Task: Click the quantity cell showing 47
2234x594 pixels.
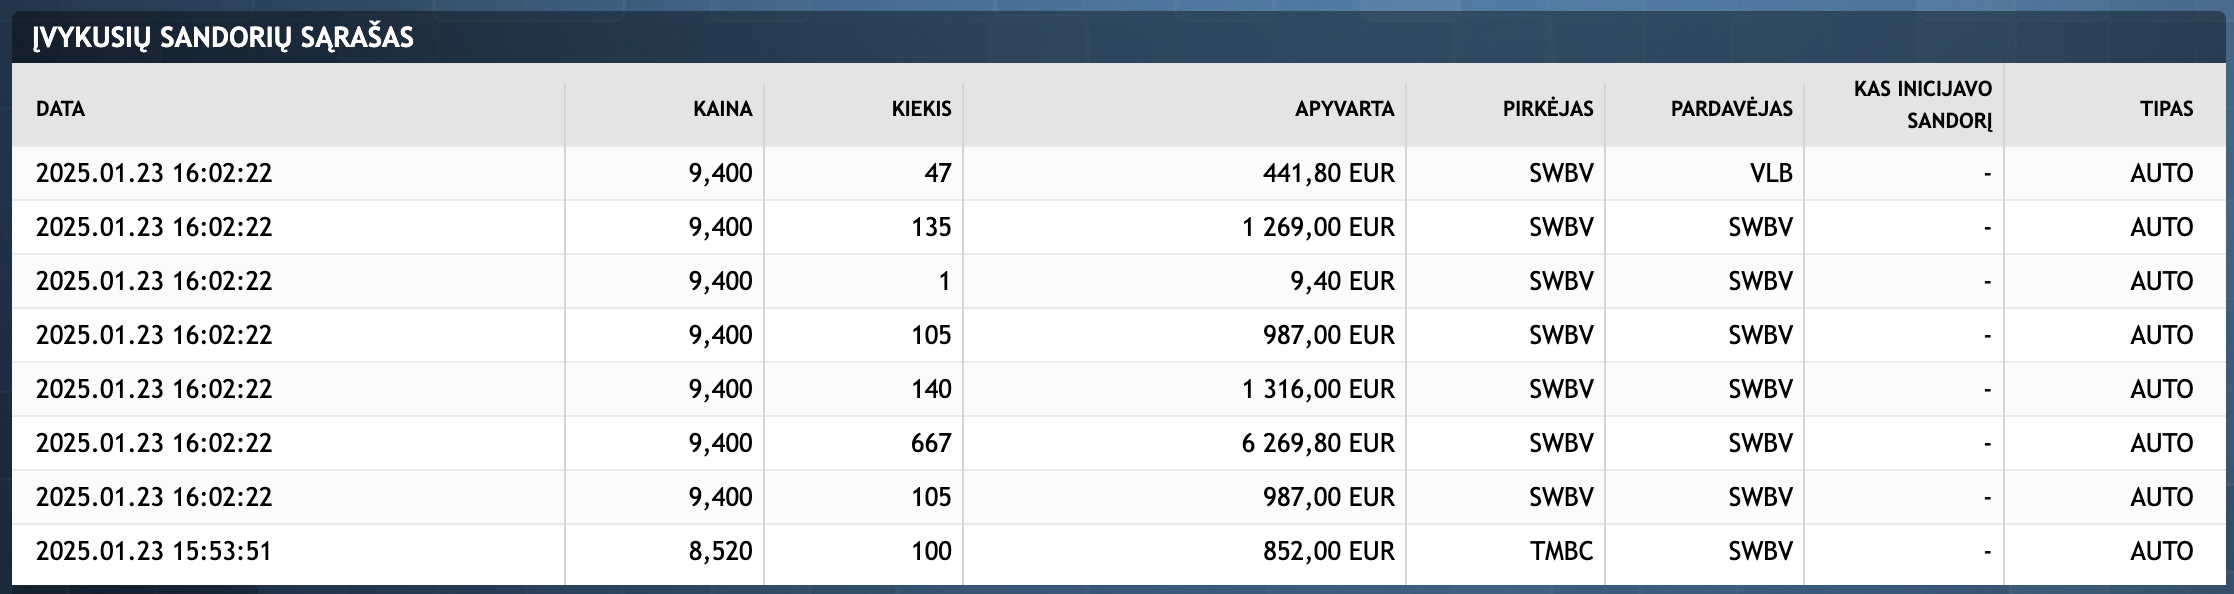Action: 937,173
